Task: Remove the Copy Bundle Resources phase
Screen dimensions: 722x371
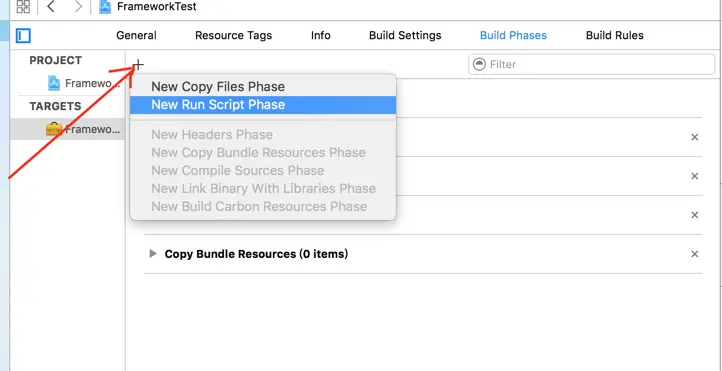Action: [x=694, y=254]
